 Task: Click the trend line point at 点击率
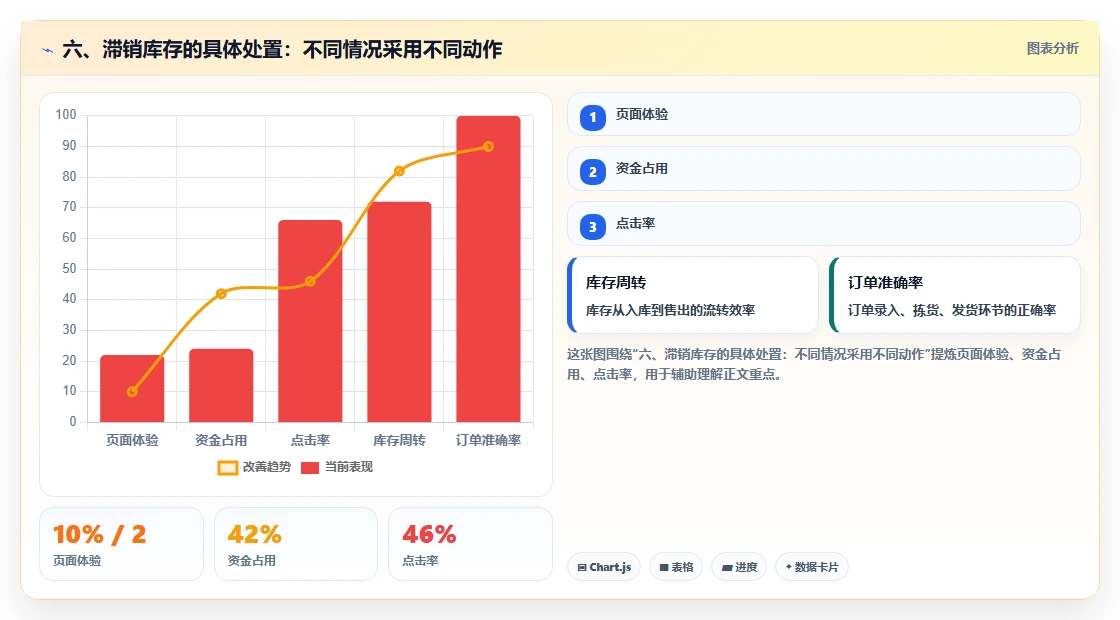(x=310, y=281)
